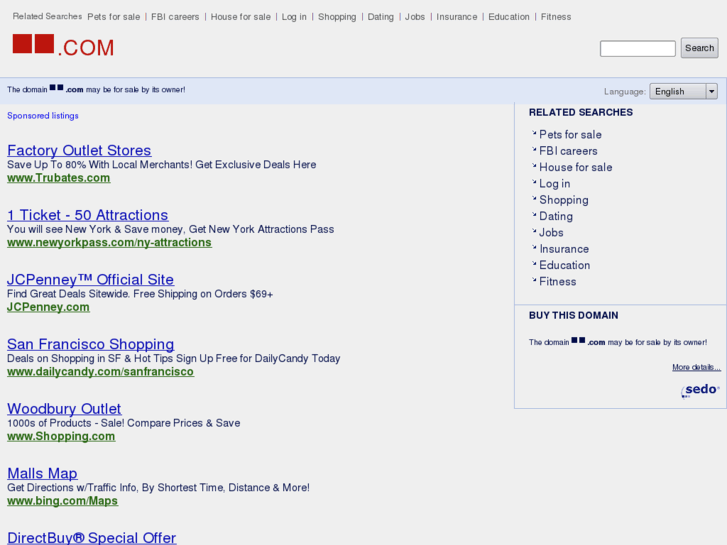This screenshot has height=545, width=727.
Task: Choose Insurance in the top related searches bar
Action: point(457,17)
